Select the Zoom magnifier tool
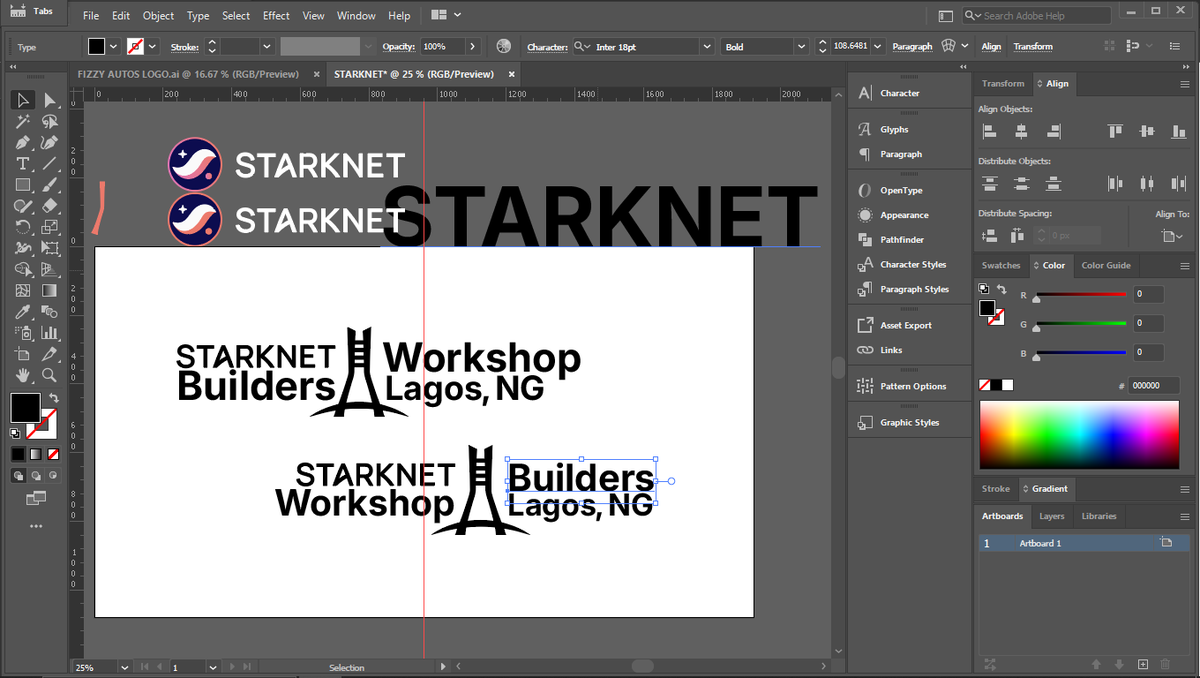 pos(49,375)
